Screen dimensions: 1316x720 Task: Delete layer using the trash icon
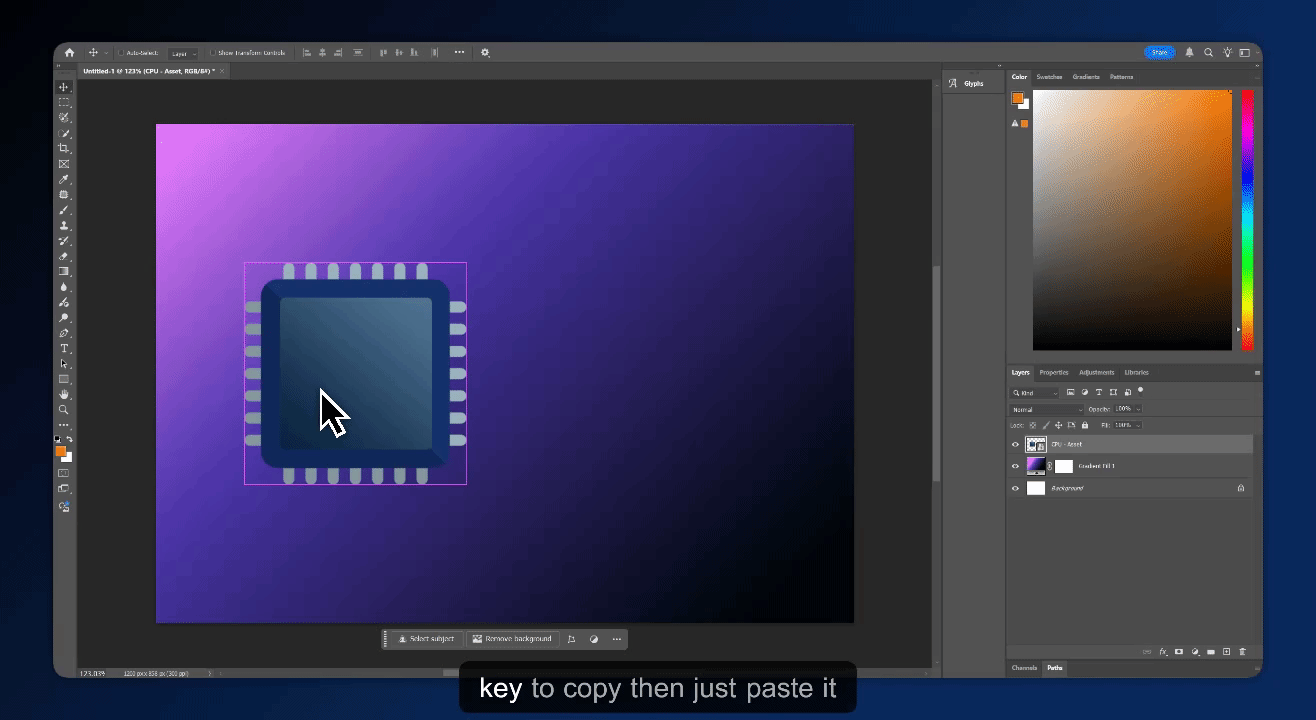1242,652
